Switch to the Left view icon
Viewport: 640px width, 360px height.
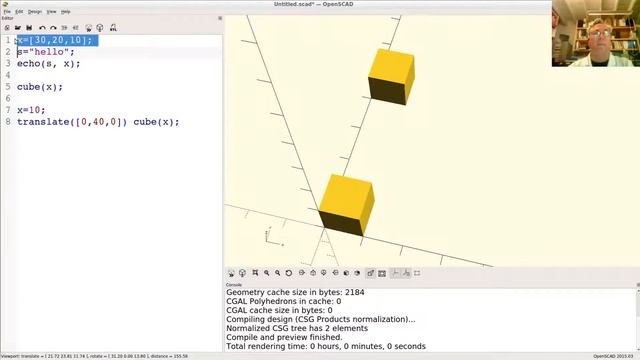335,273
